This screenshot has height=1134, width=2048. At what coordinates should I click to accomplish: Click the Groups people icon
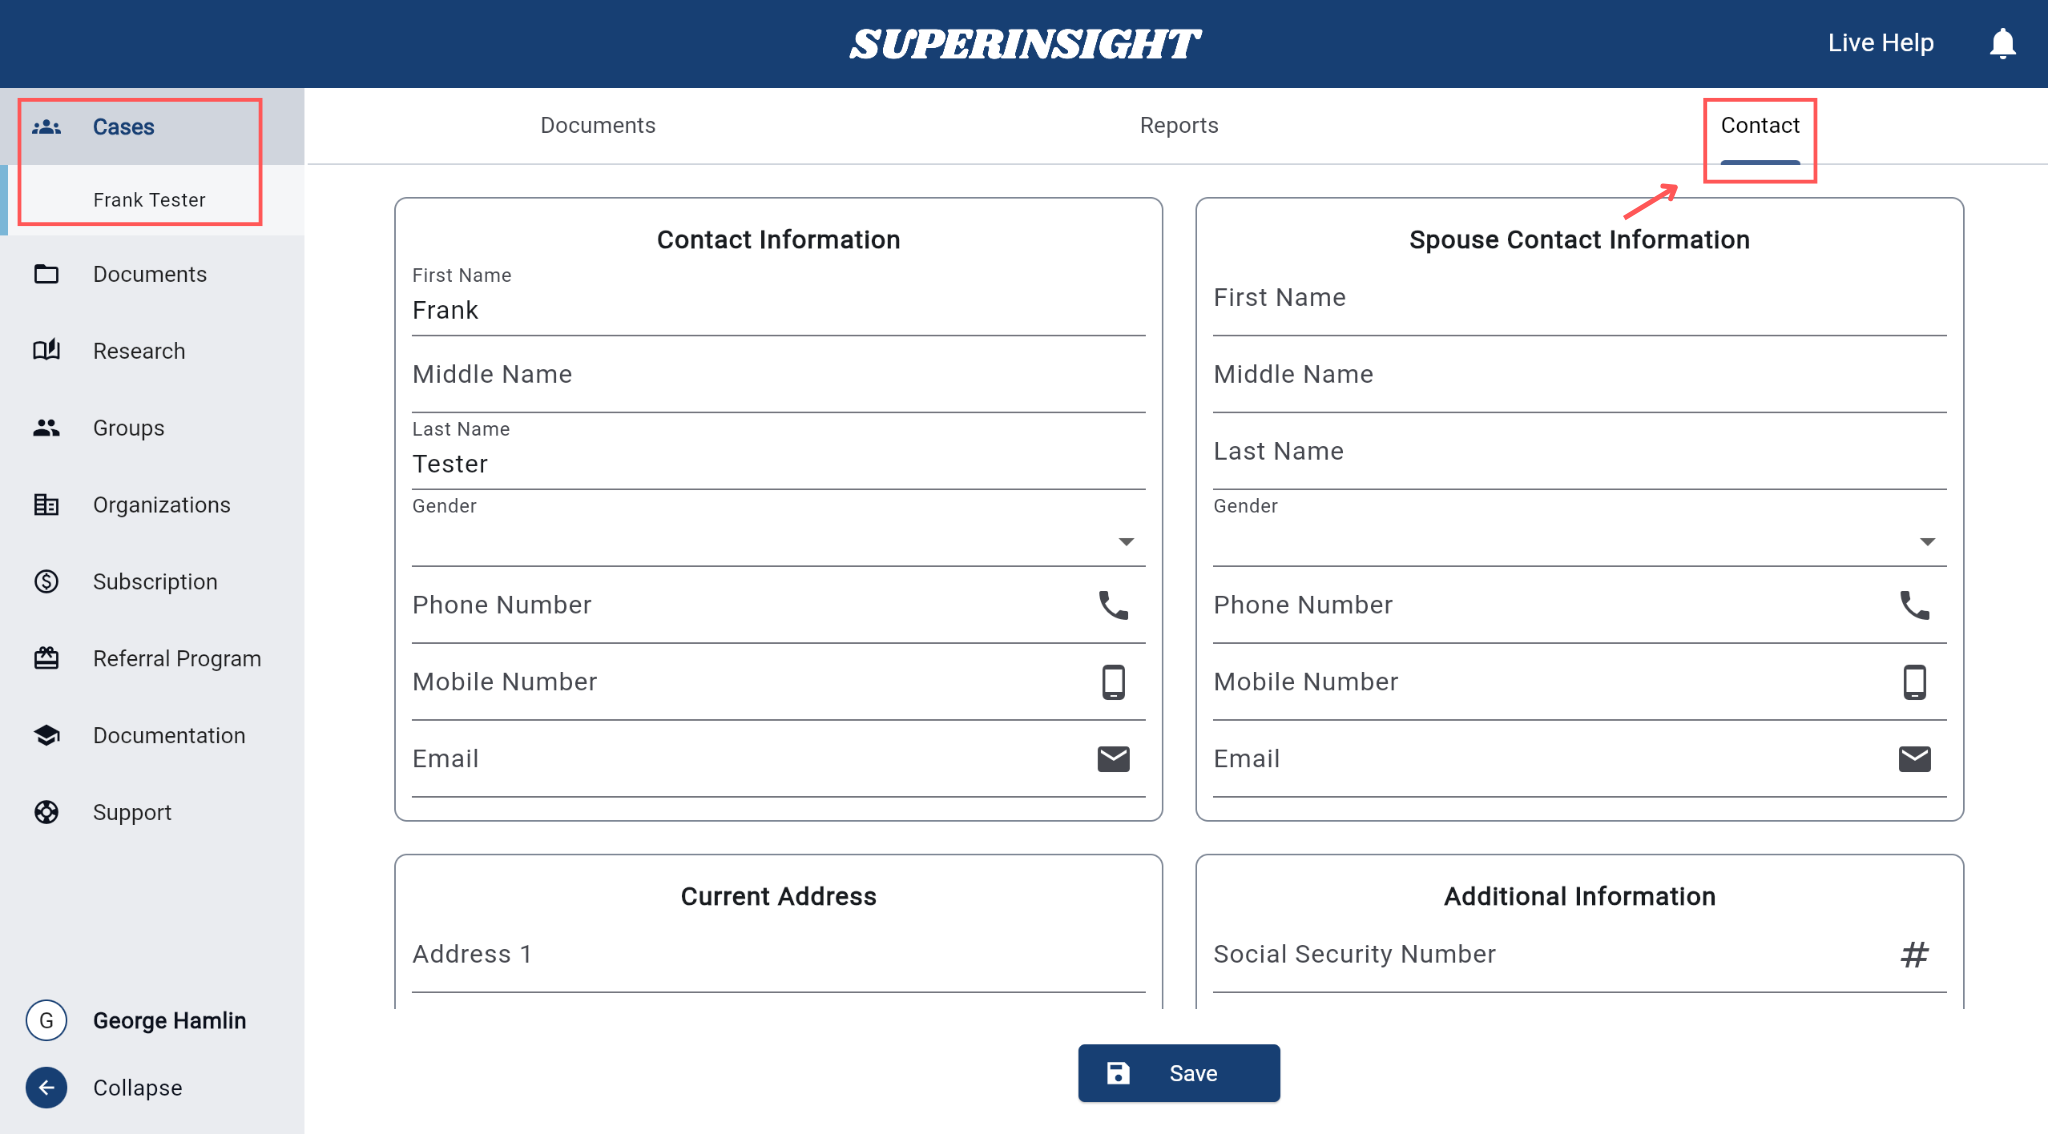pos(46,428)
